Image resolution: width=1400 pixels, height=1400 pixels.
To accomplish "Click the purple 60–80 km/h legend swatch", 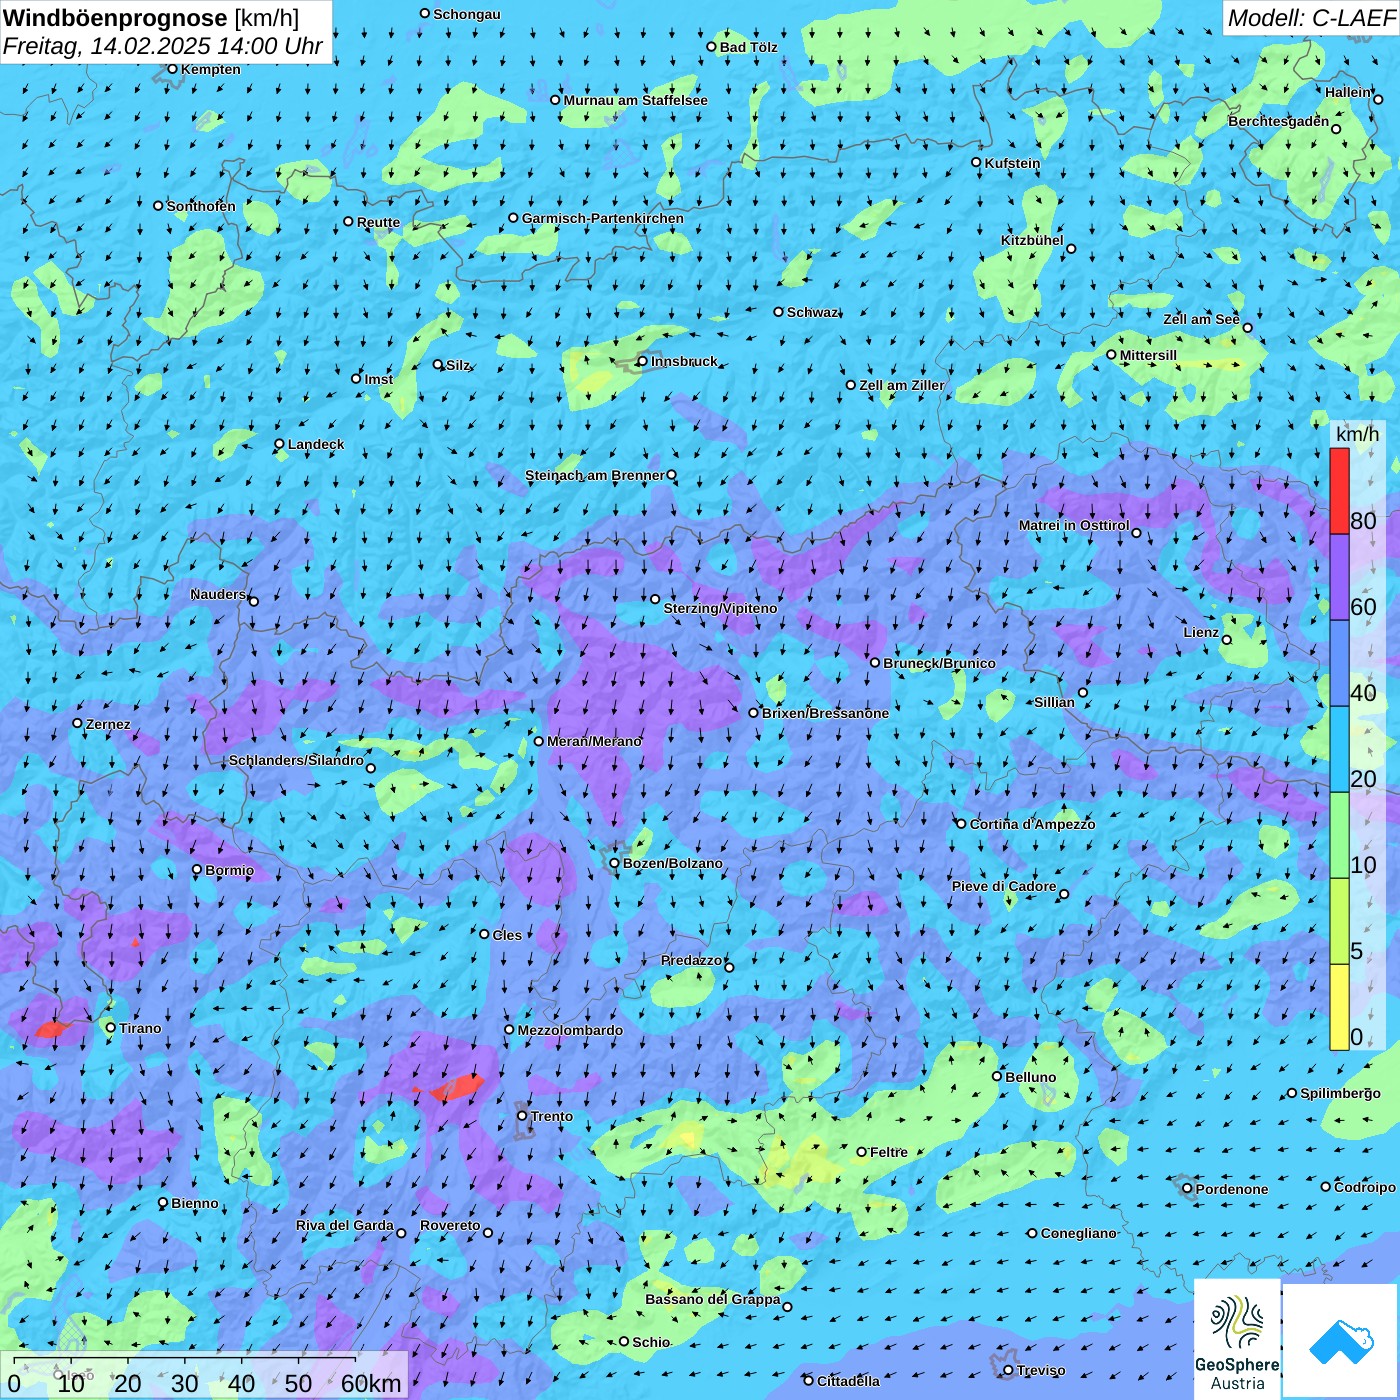I will pyautogui.click(x=1339, y=577).
